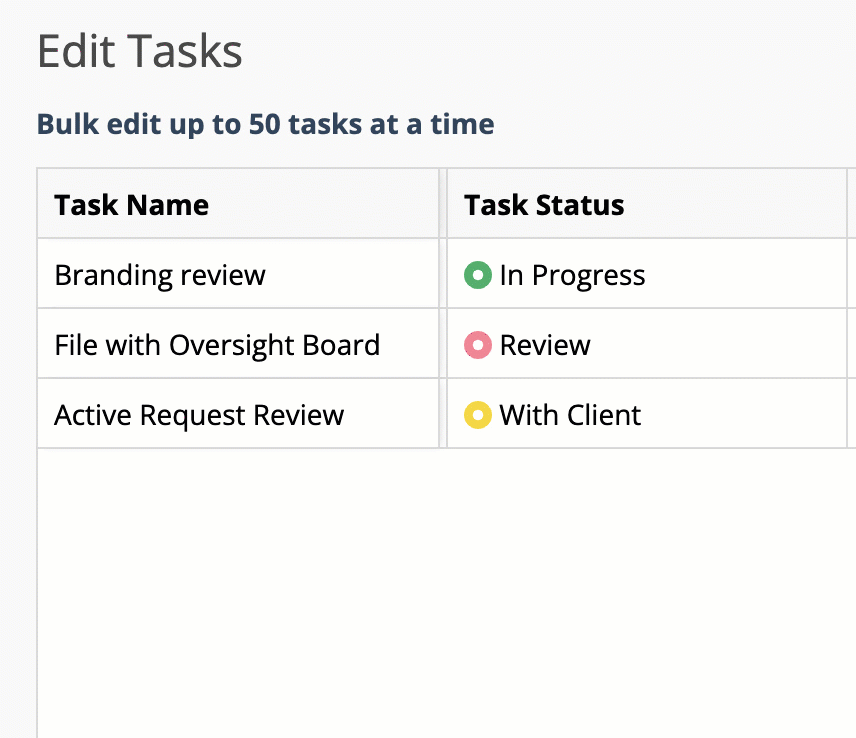This screenshot has width=856, height=738.
Task: Click the Task Status column header
Action: [544, 204]
